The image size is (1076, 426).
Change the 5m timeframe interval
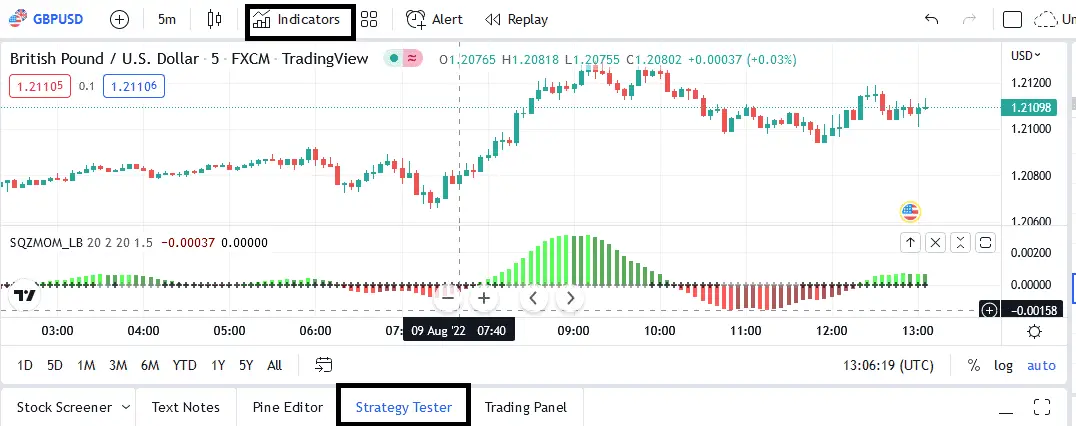167,19
